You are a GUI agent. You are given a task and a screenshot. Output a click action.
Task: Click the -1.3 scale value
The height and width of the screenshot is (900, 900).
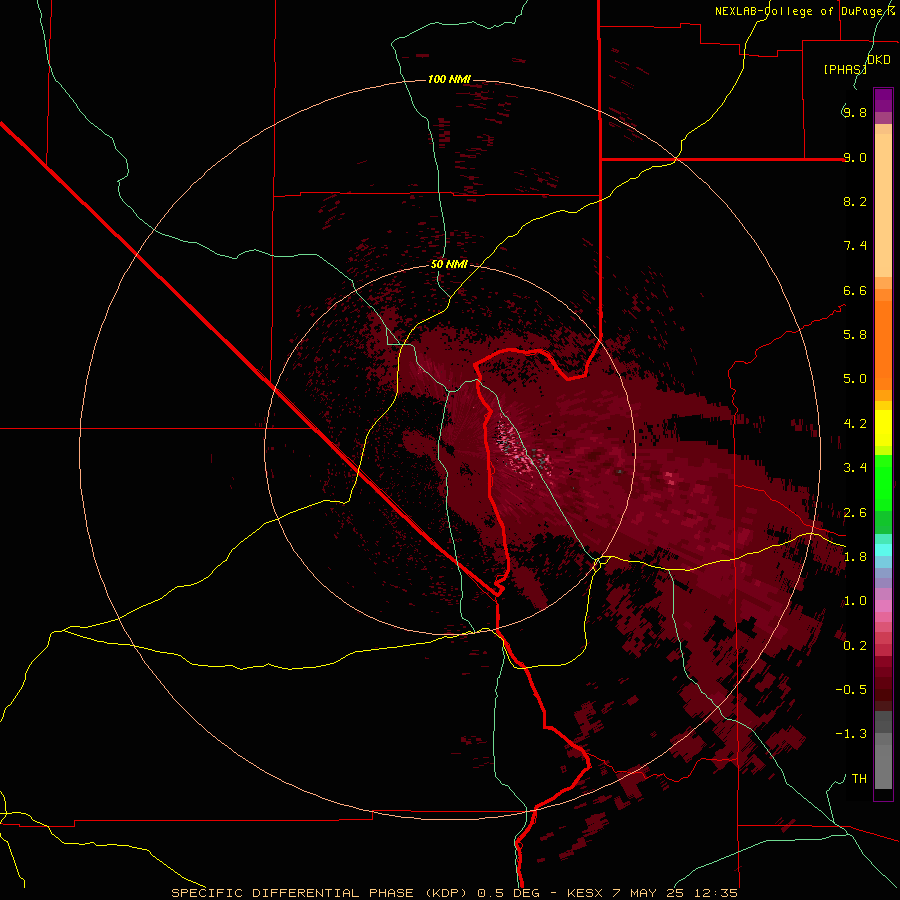point(851,734)
